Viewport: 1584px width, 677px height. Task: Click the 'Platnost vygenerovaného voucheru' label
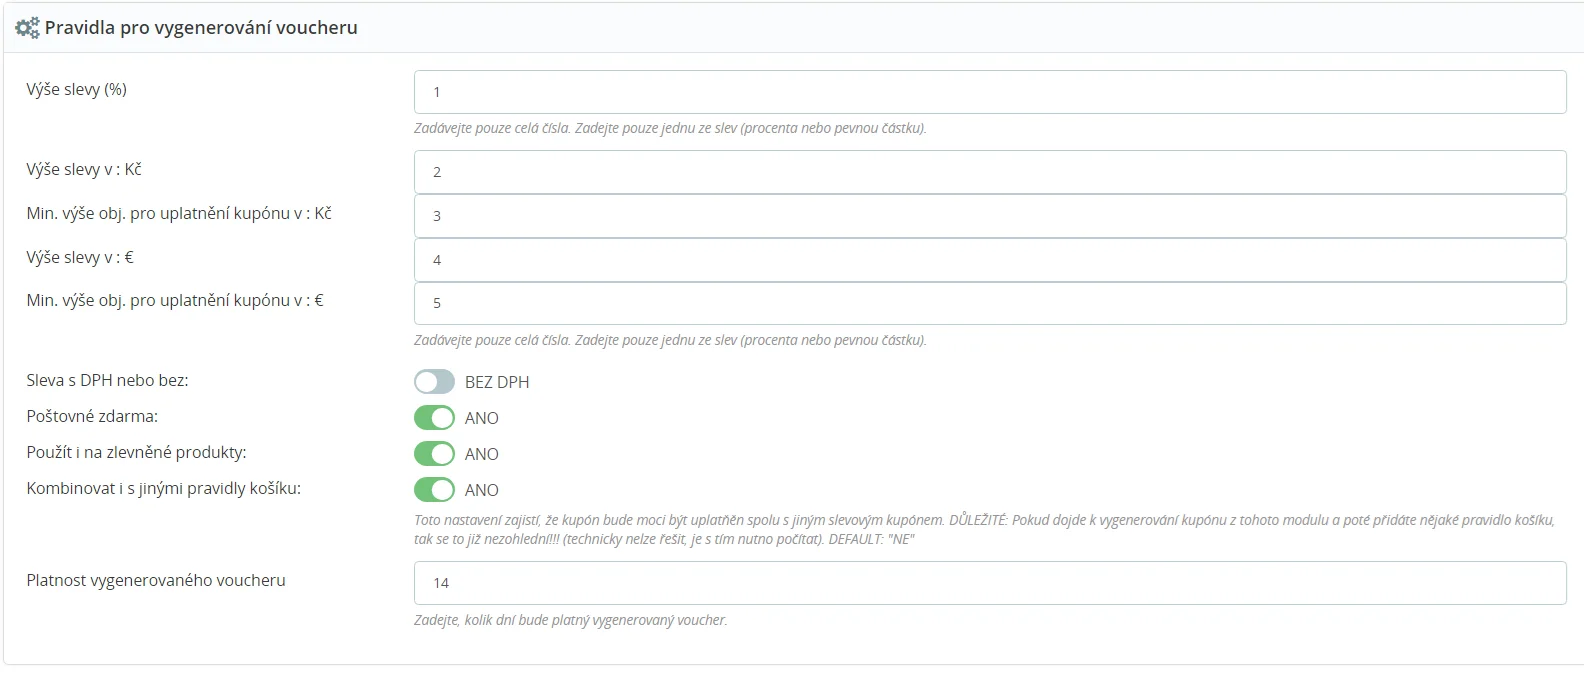click(156, 580)
